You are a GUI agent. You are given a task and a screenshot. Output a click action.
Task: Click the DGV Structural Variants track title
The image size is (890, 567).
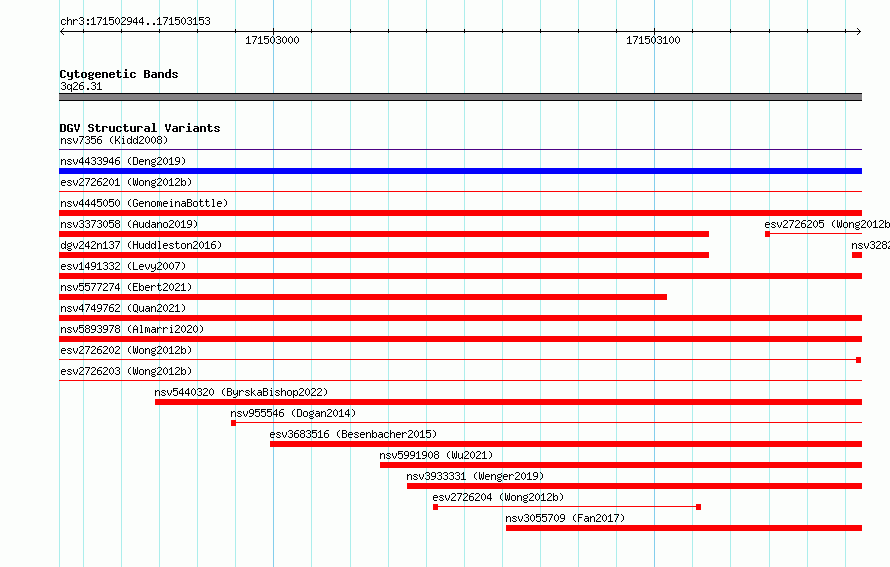click(140, 128)
